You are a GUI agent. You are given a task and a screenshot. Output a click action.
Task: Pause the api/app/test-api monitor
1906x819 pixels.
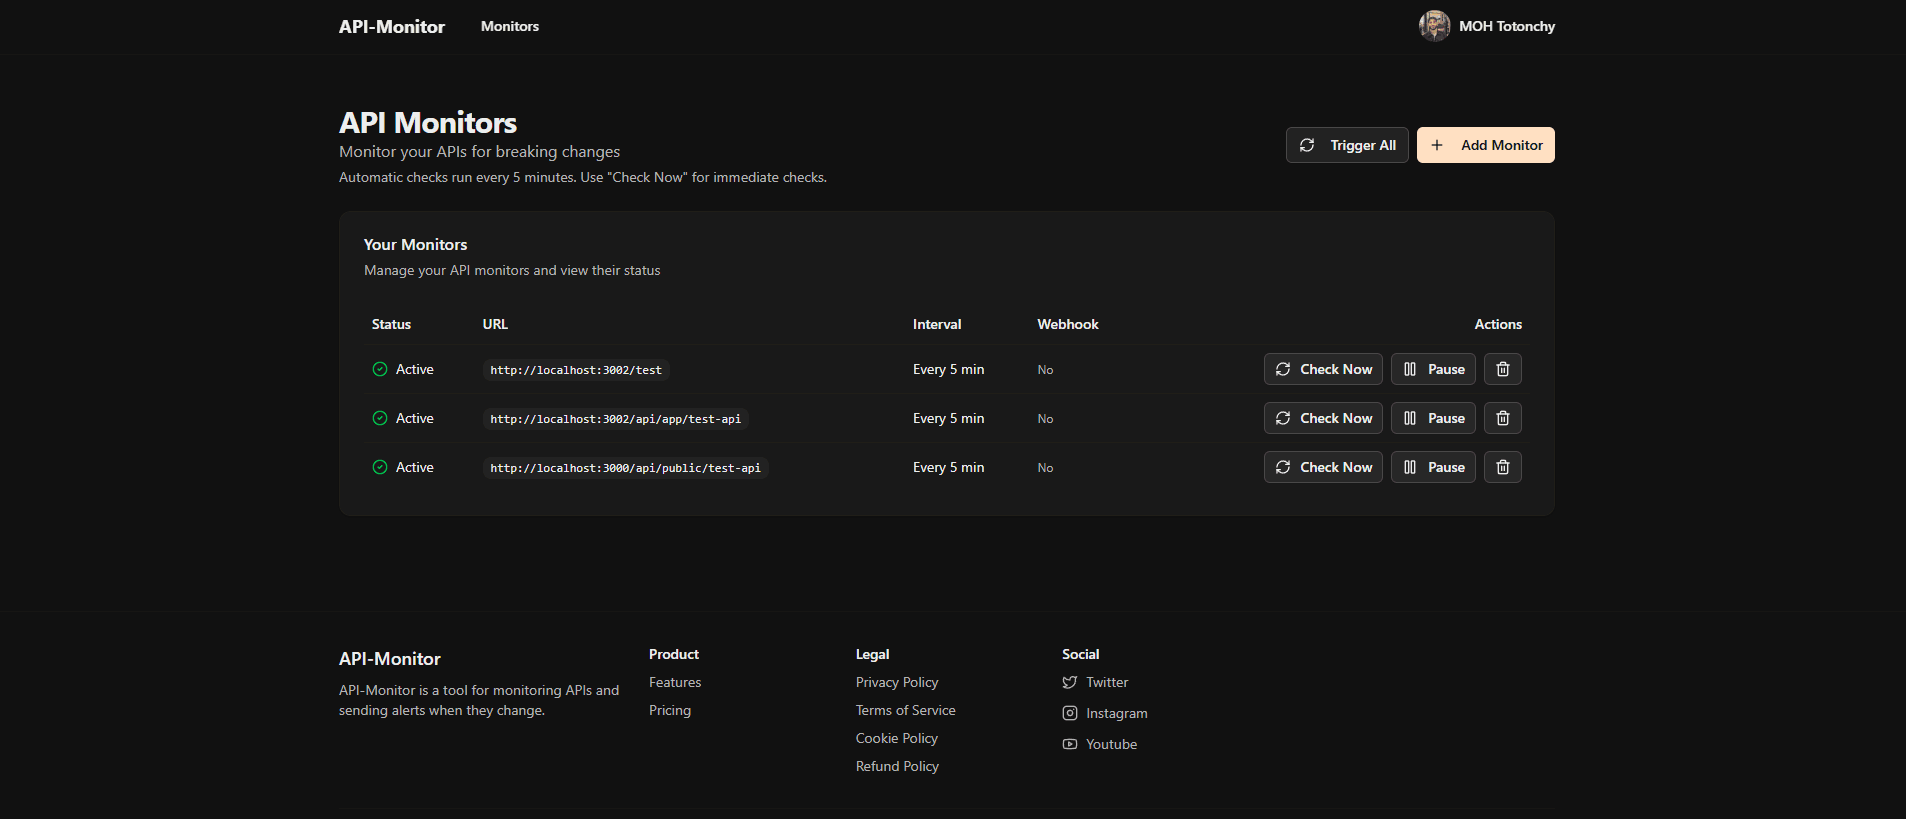[1433, 418]
